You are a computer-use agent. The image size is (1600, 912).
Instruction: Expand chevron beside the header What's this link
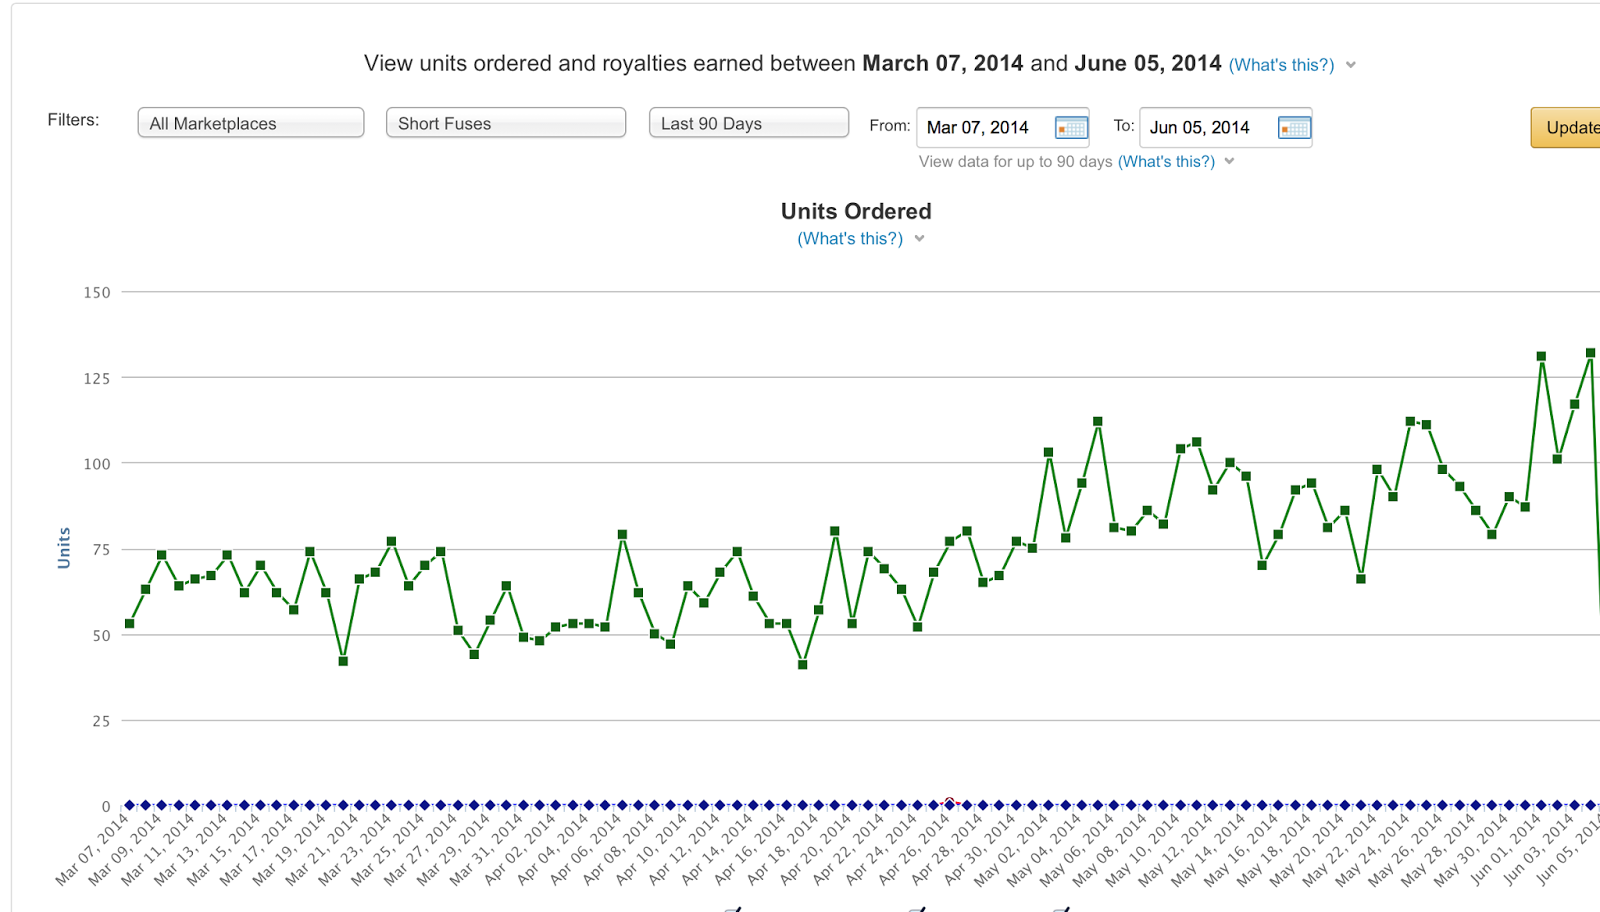tap(1351, 65)
